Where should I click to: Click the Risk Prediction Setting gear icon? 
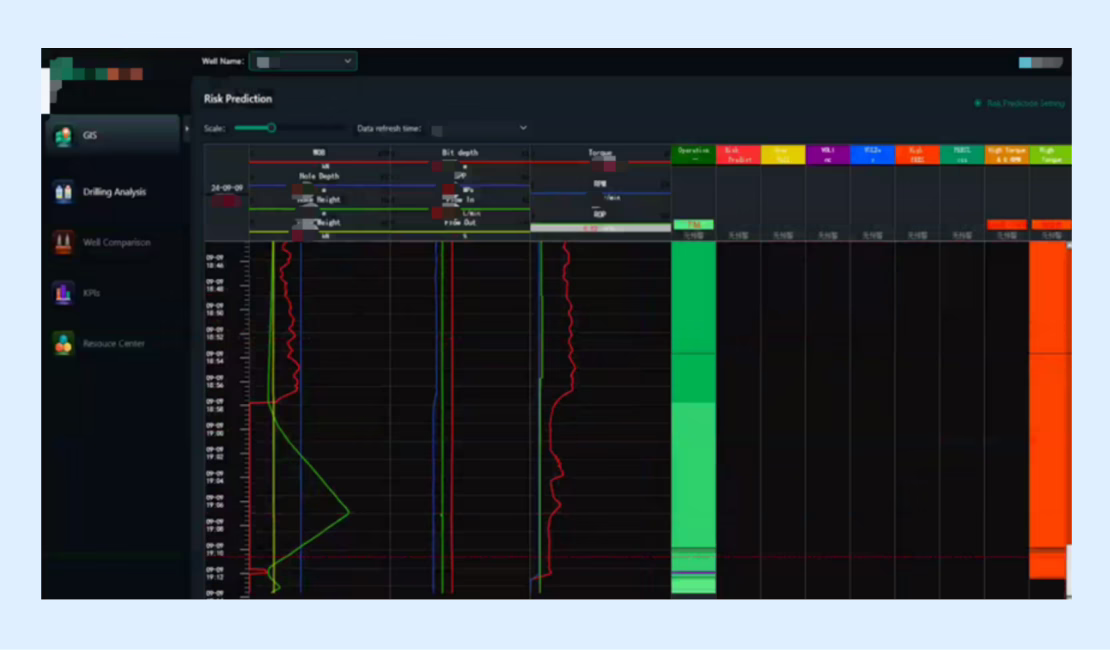977,103
